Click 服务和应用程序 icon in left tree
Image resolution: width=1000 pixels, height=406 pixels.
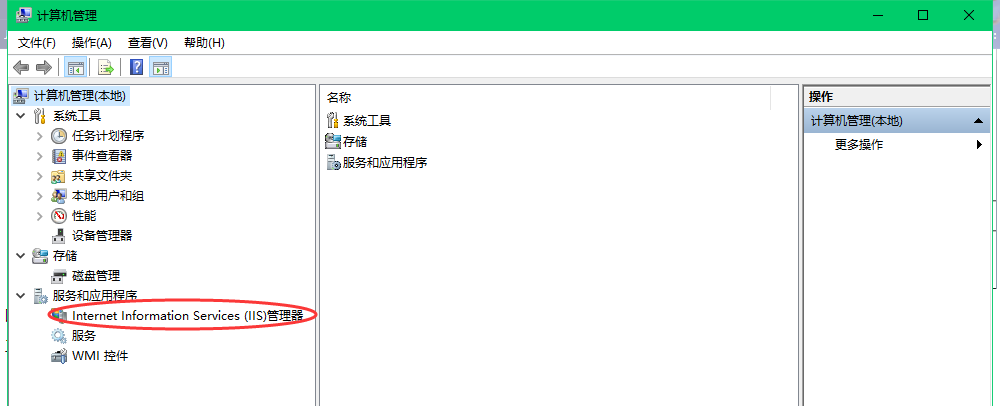pyautogui.click(x=40, y=296)
